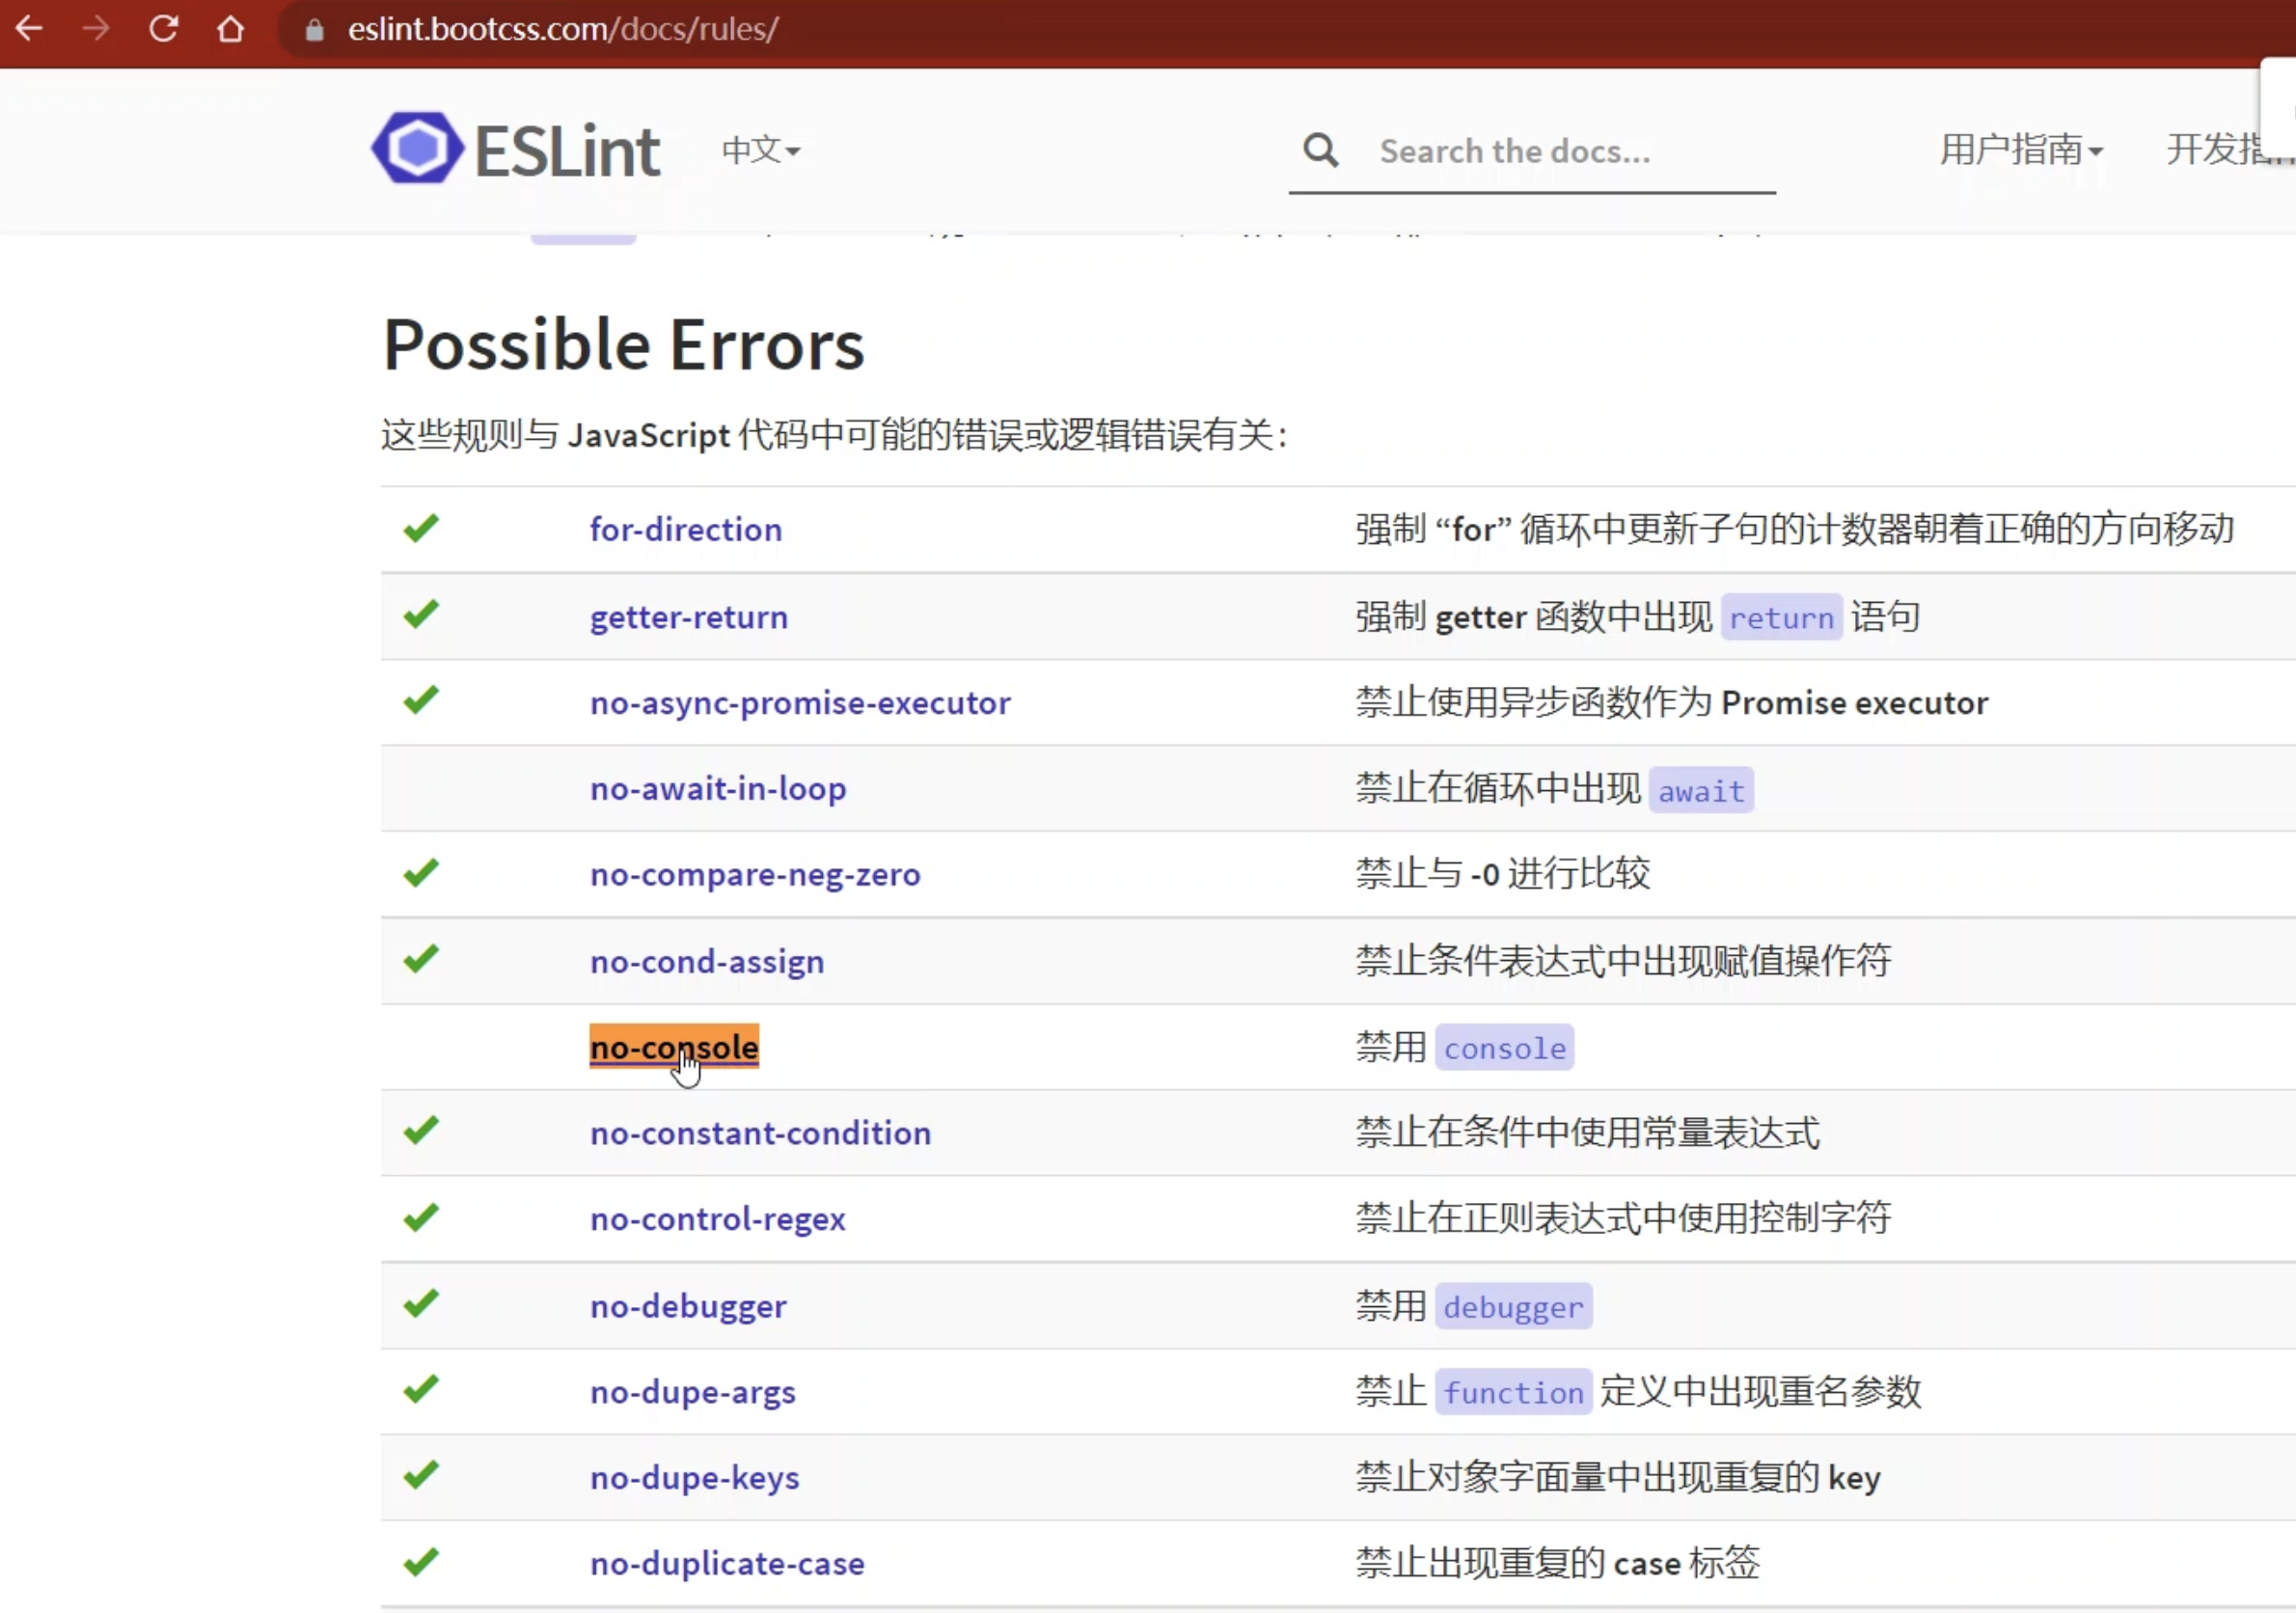Image resolution: width=2296 pixels, height=1613 pixels.
Task: Open the no-await-in-loop rule link
Action: (717, 789)
